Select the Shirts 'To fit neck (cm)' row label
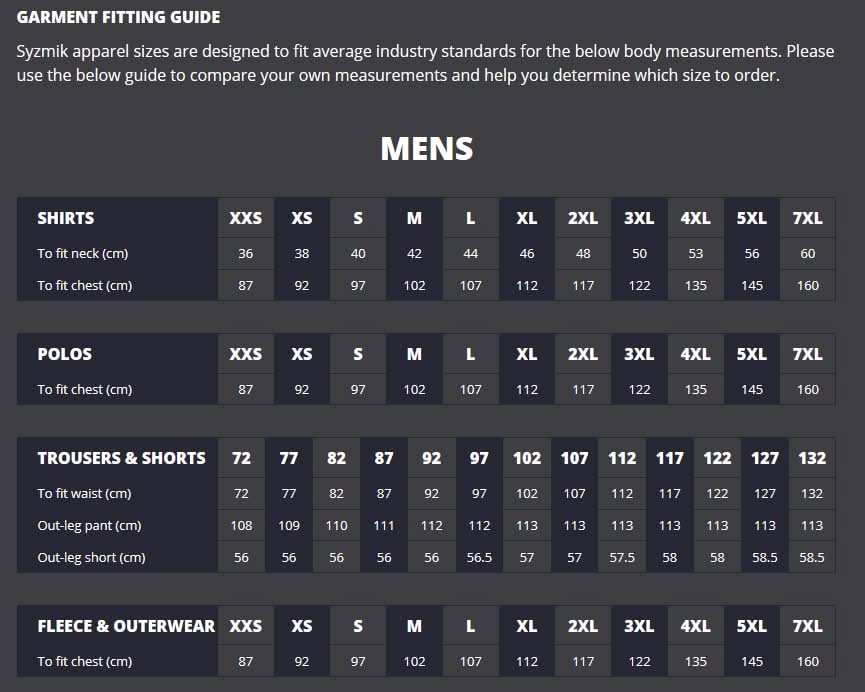The image size is (865, 692). (83, 254)
